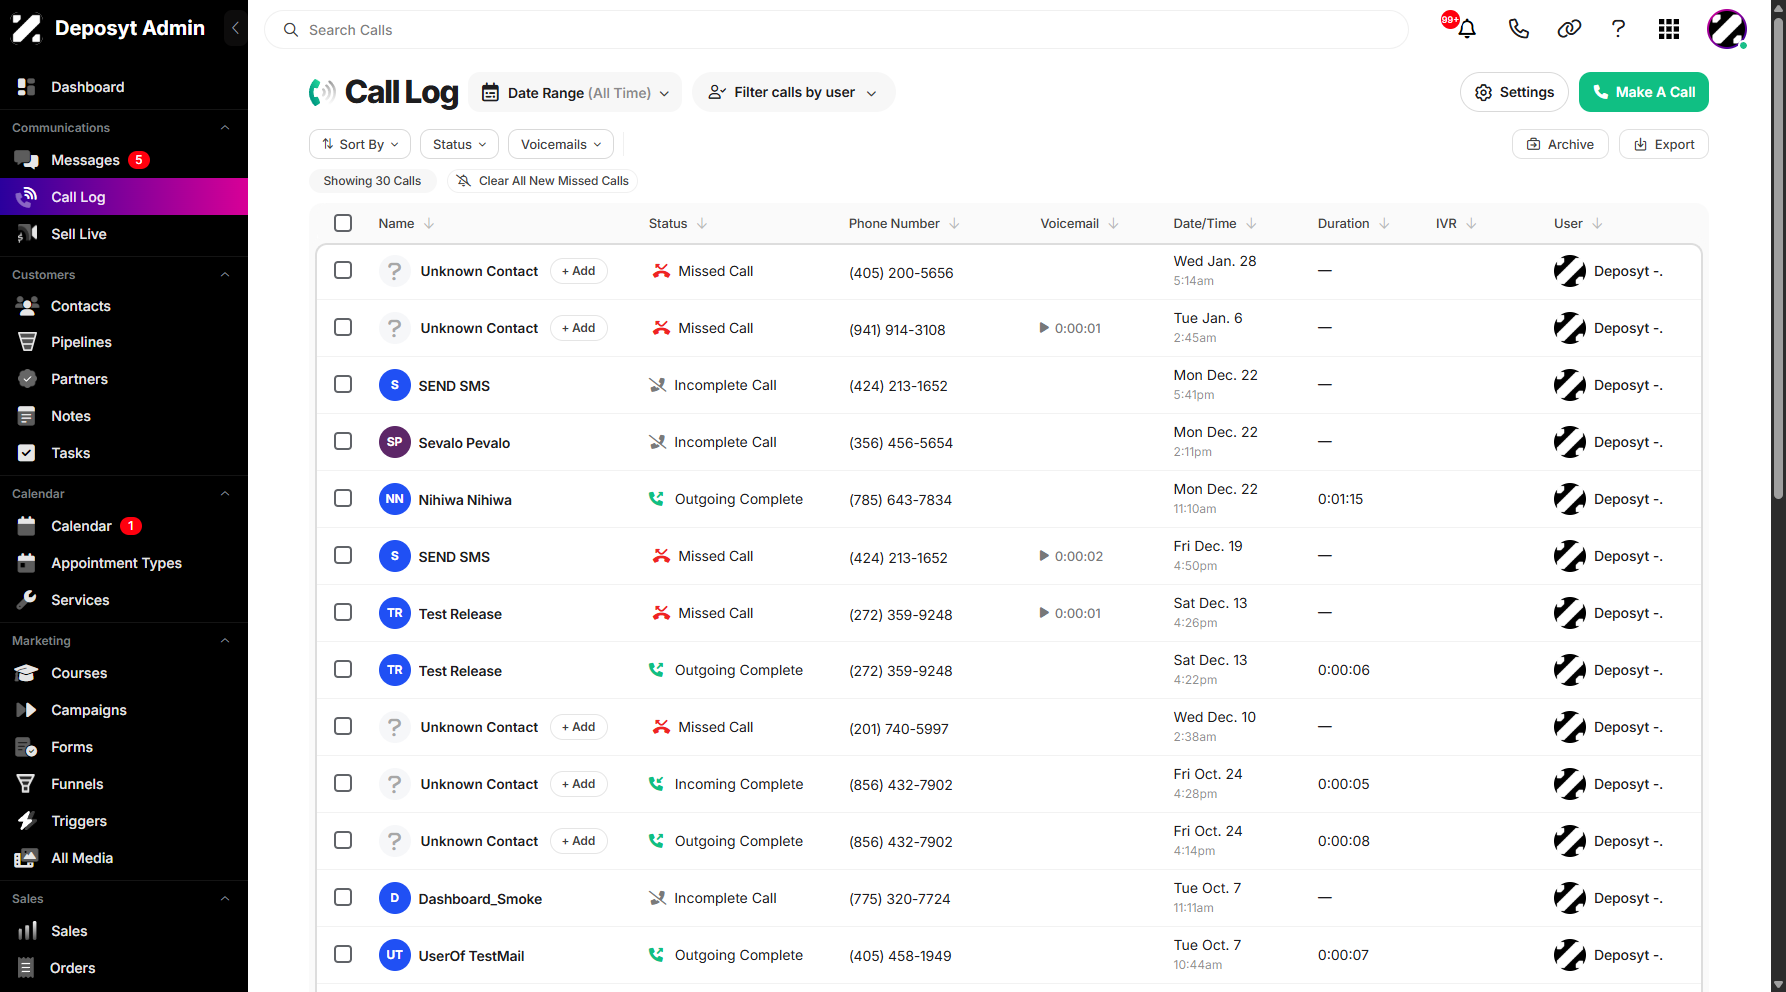Image resolution: width=1786 pixels, height=992 pixels.
Task: Open the apps grid icon
Action: (x=1668, y=29)
